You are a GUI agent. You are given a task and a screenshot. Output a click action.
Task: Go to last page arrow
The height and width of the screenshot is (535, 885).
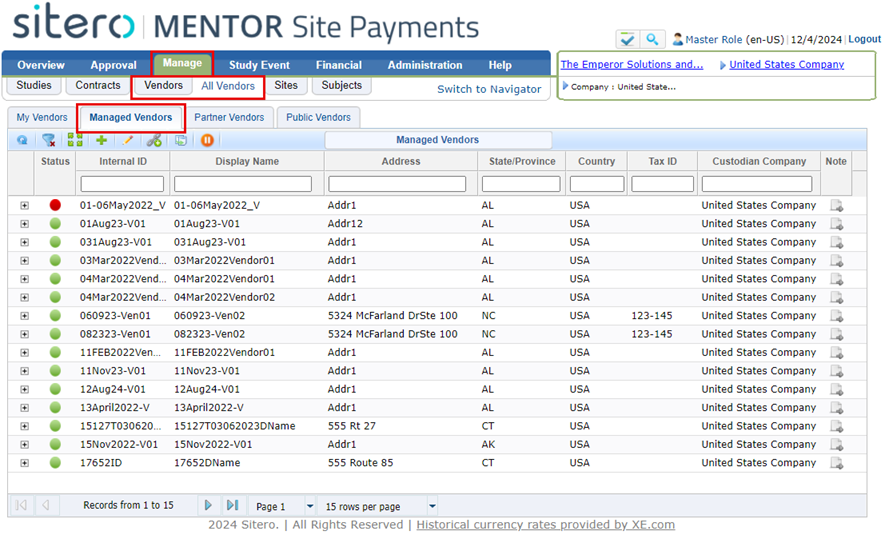tap(233, 505)
